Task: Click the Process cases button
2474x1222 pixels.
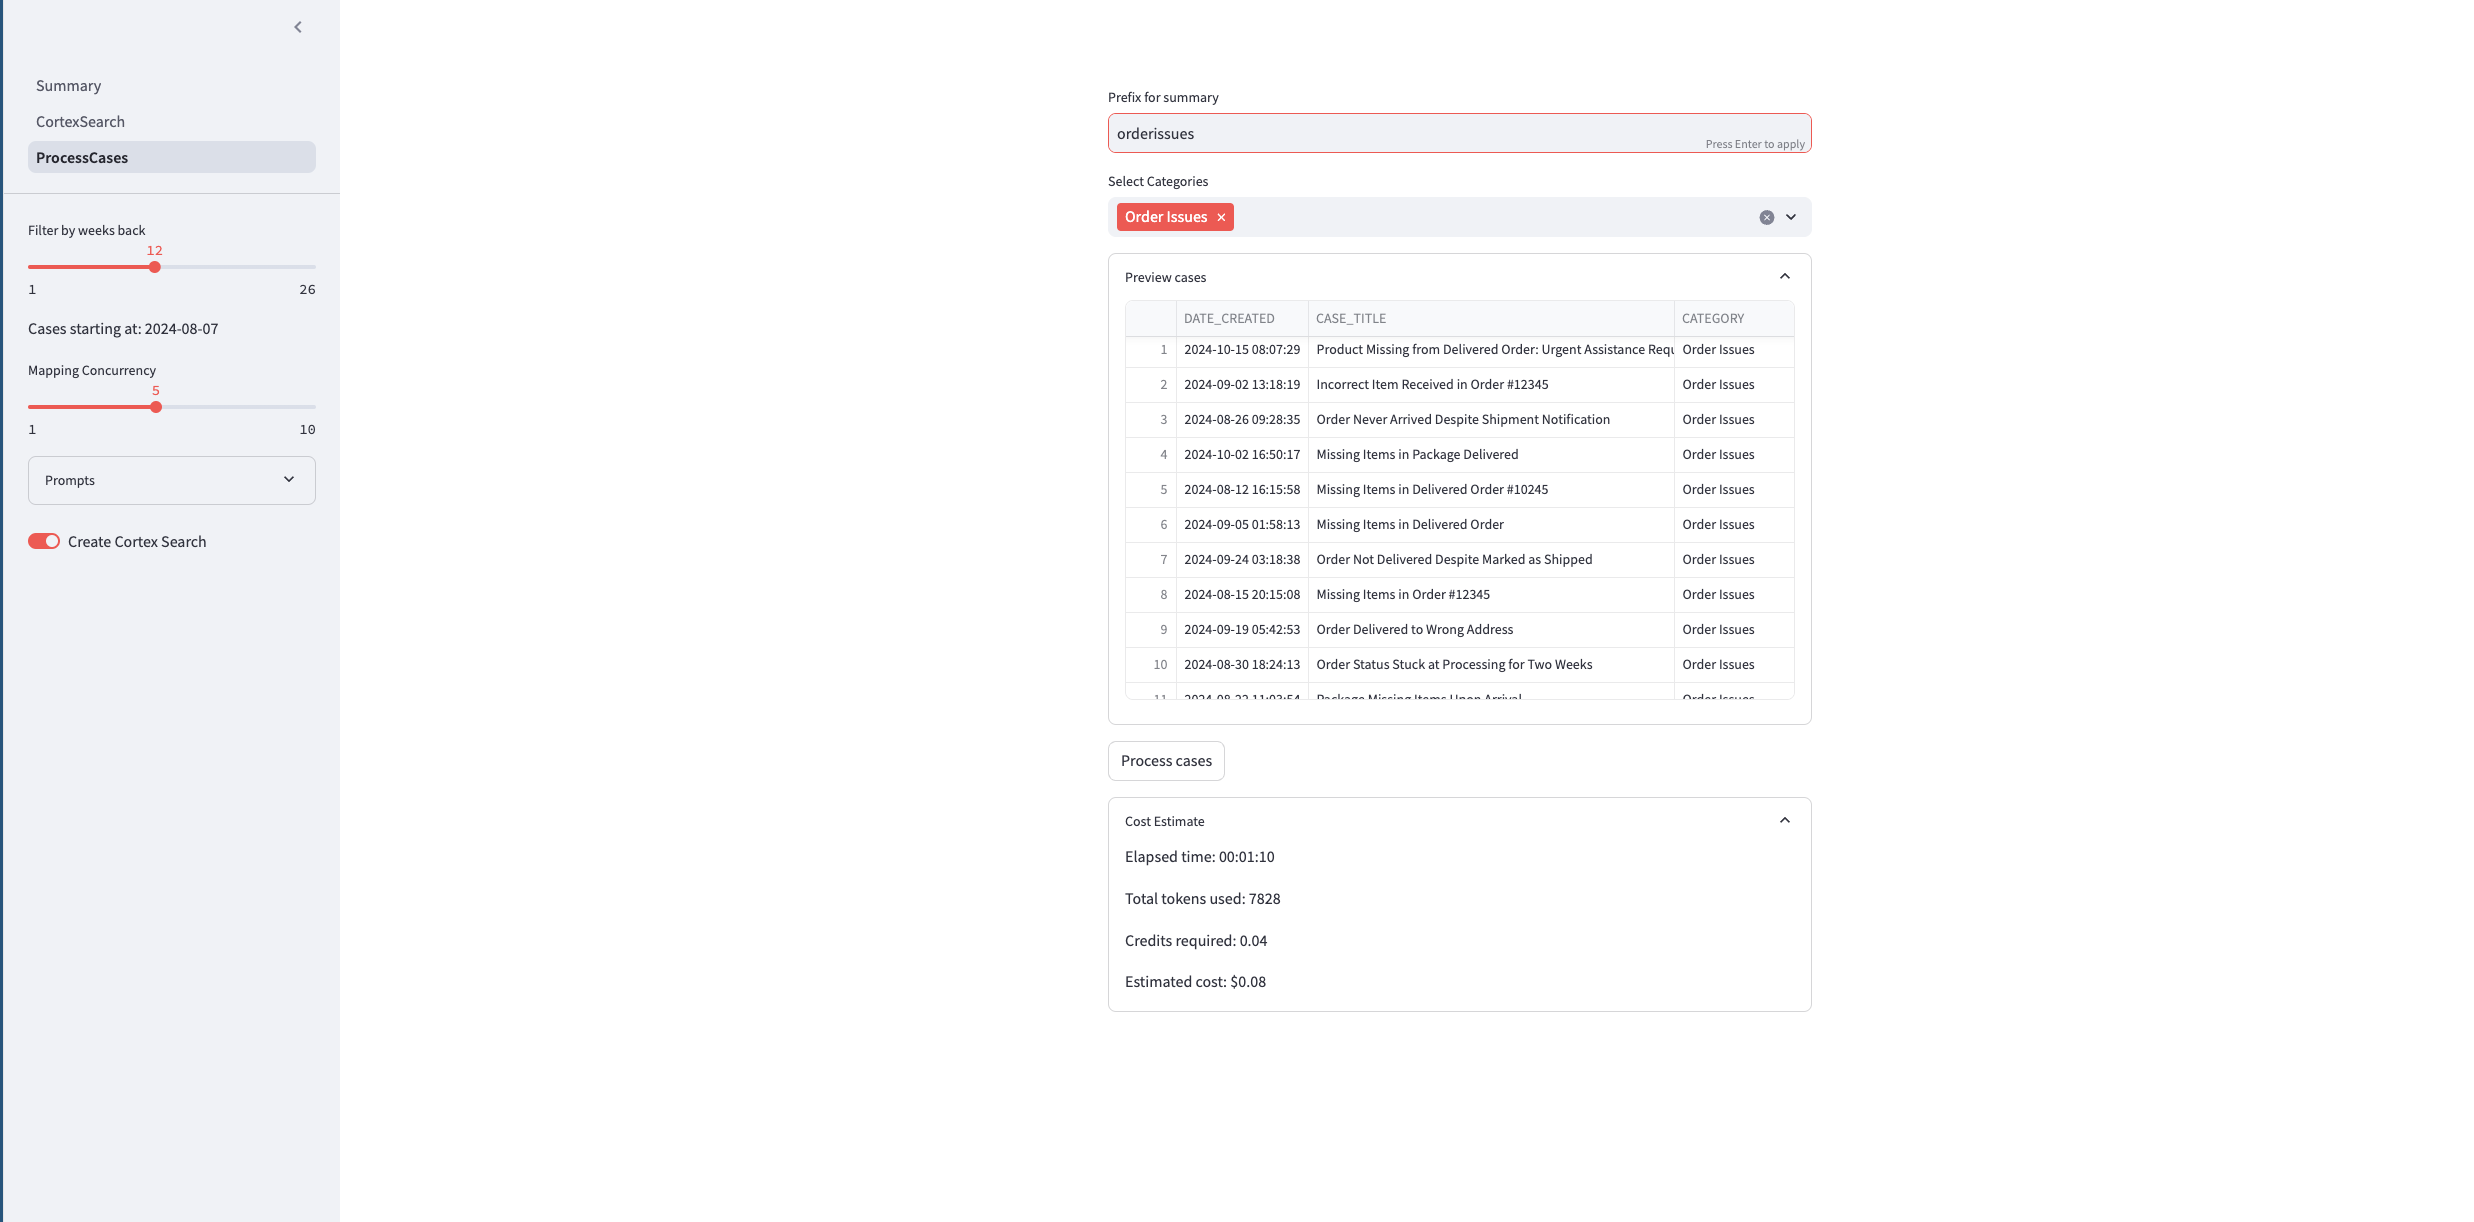Action: click(x=1166, y=761)
